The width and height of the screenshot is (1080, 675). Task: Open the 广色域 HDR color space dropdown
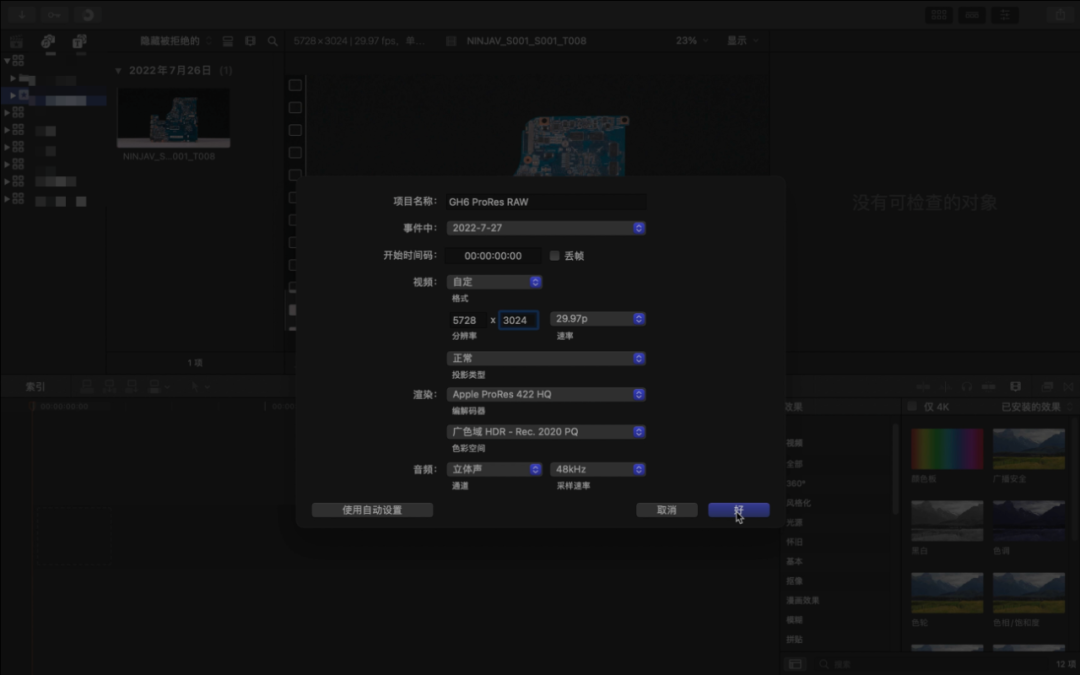546,432
